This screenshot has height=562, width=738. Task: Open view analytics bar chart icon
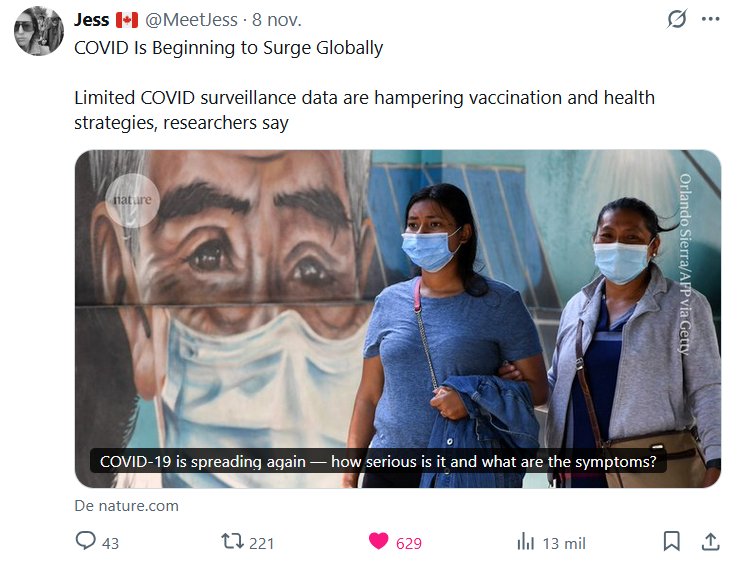point(526,542)
